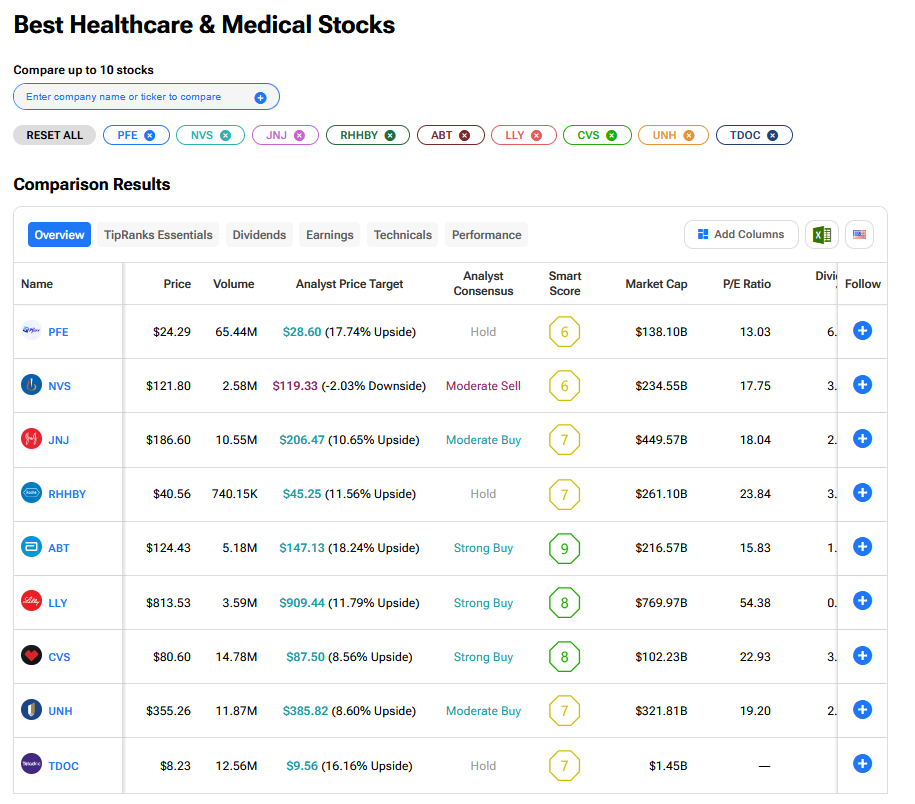This screenshot has width=915, height=804.
Task: Click the LLY company logo
Action: tap(31, 602)
